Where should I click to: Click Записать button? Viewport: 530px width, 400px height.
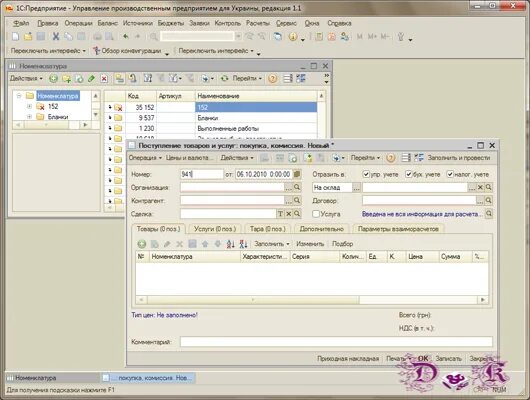coord(448,358)
